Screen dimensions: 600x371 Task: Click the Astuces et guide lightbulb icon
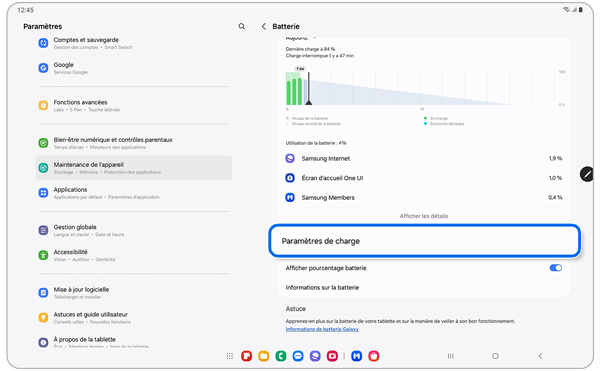pos(43,317)
